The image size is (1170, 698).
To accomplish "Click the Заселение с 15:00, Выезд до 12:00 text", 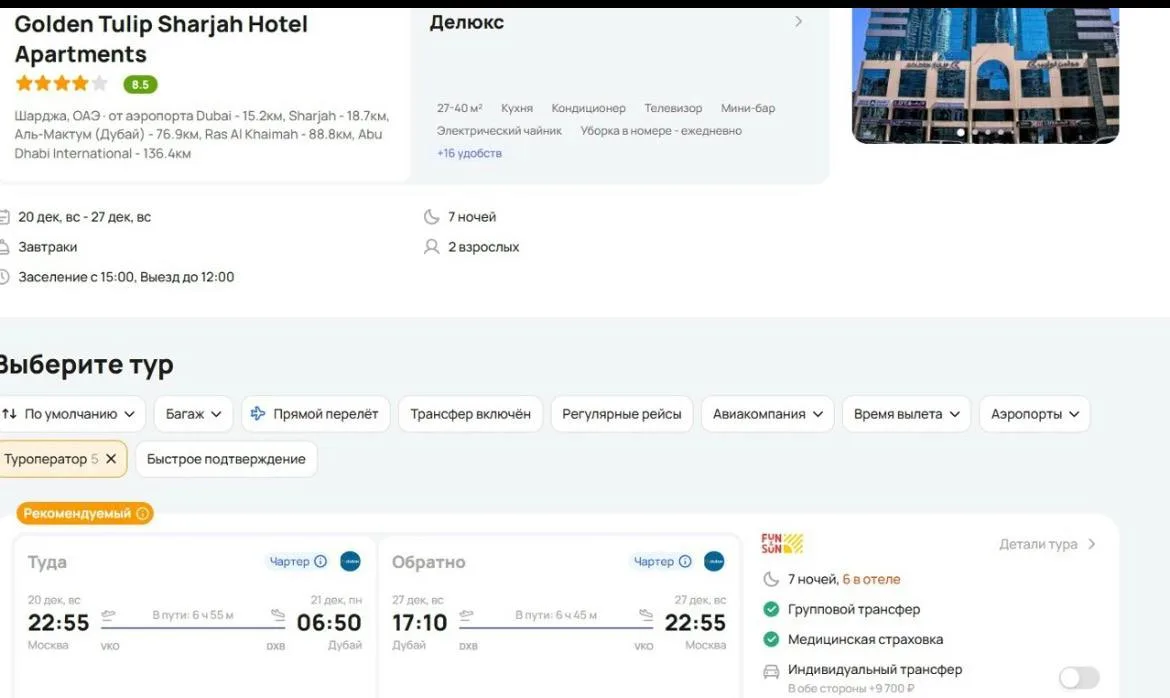I will click(126, 277).
